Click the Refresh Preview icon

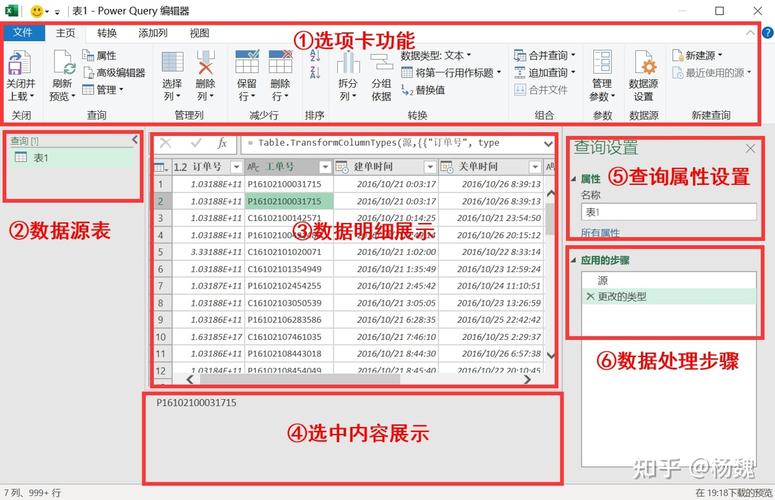click(x=63, y=63)
